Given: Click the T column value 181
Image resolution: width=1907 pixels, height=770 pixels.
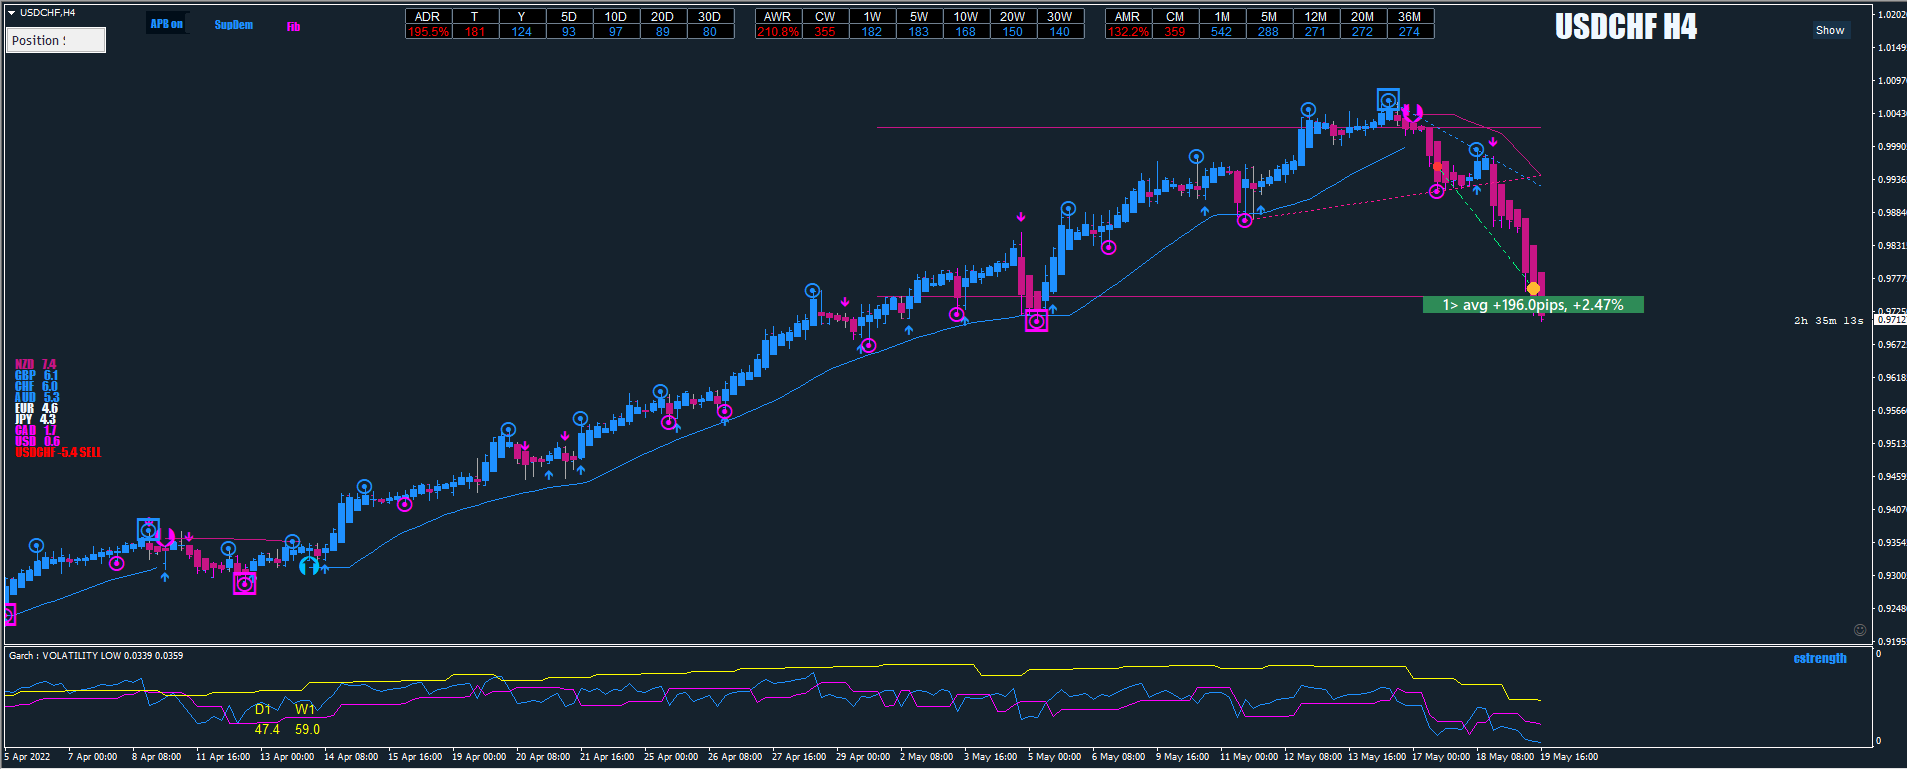Looking at the screenshot, I should coord(475,32).
